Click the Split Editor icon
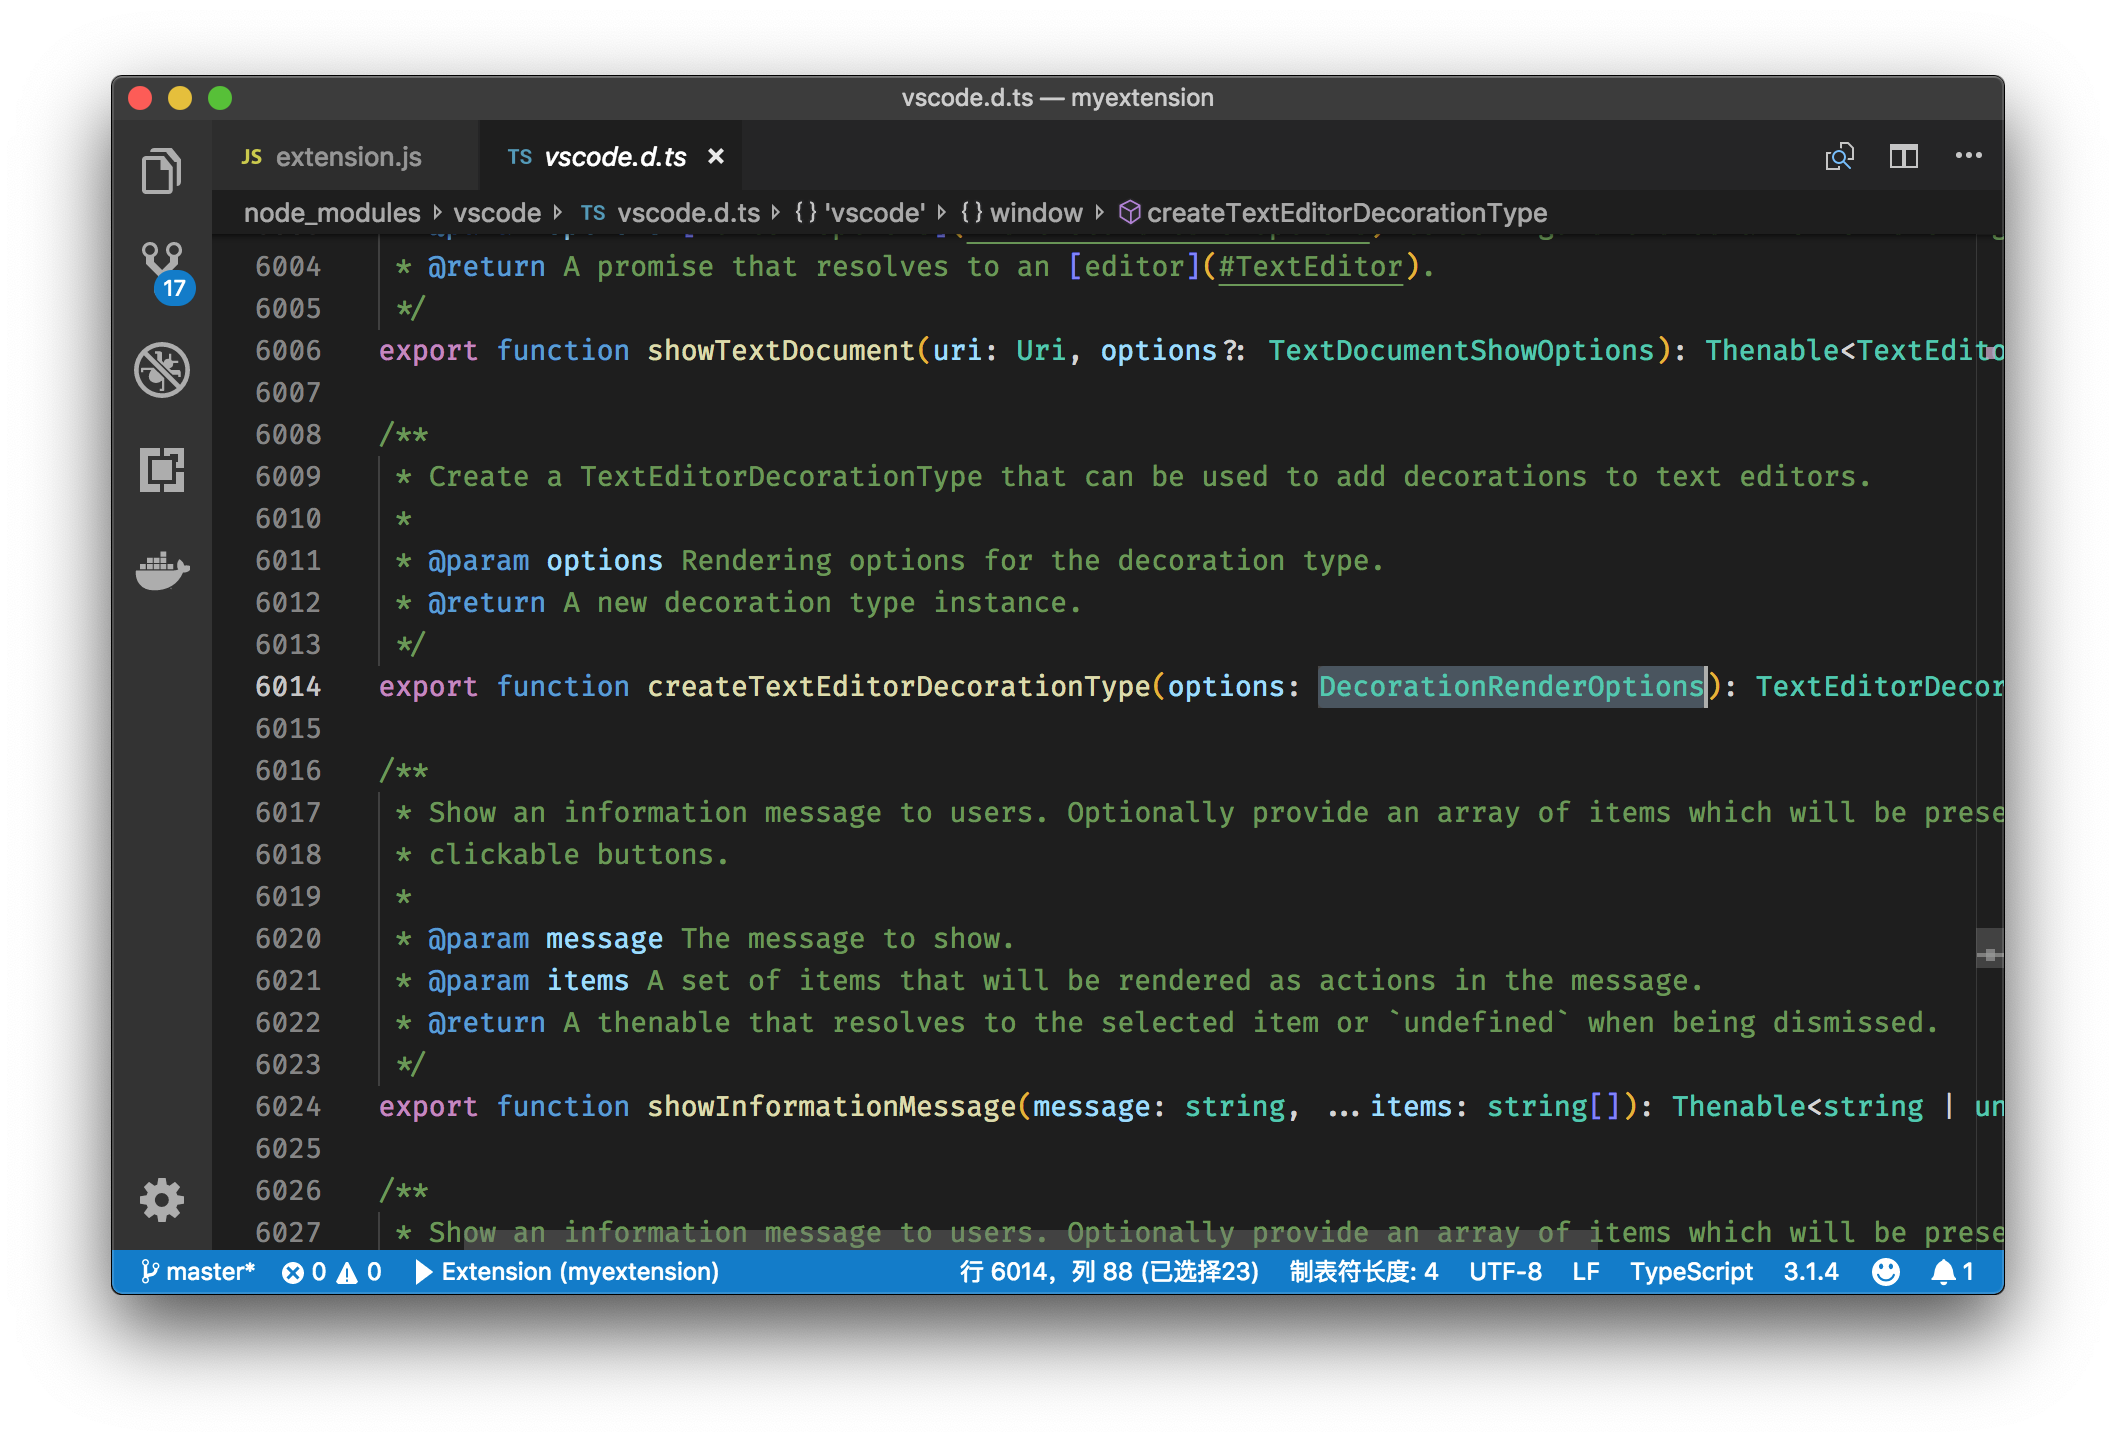Image resolution: width=2116 pixels, height=1442 pixels. [1903, 157]
